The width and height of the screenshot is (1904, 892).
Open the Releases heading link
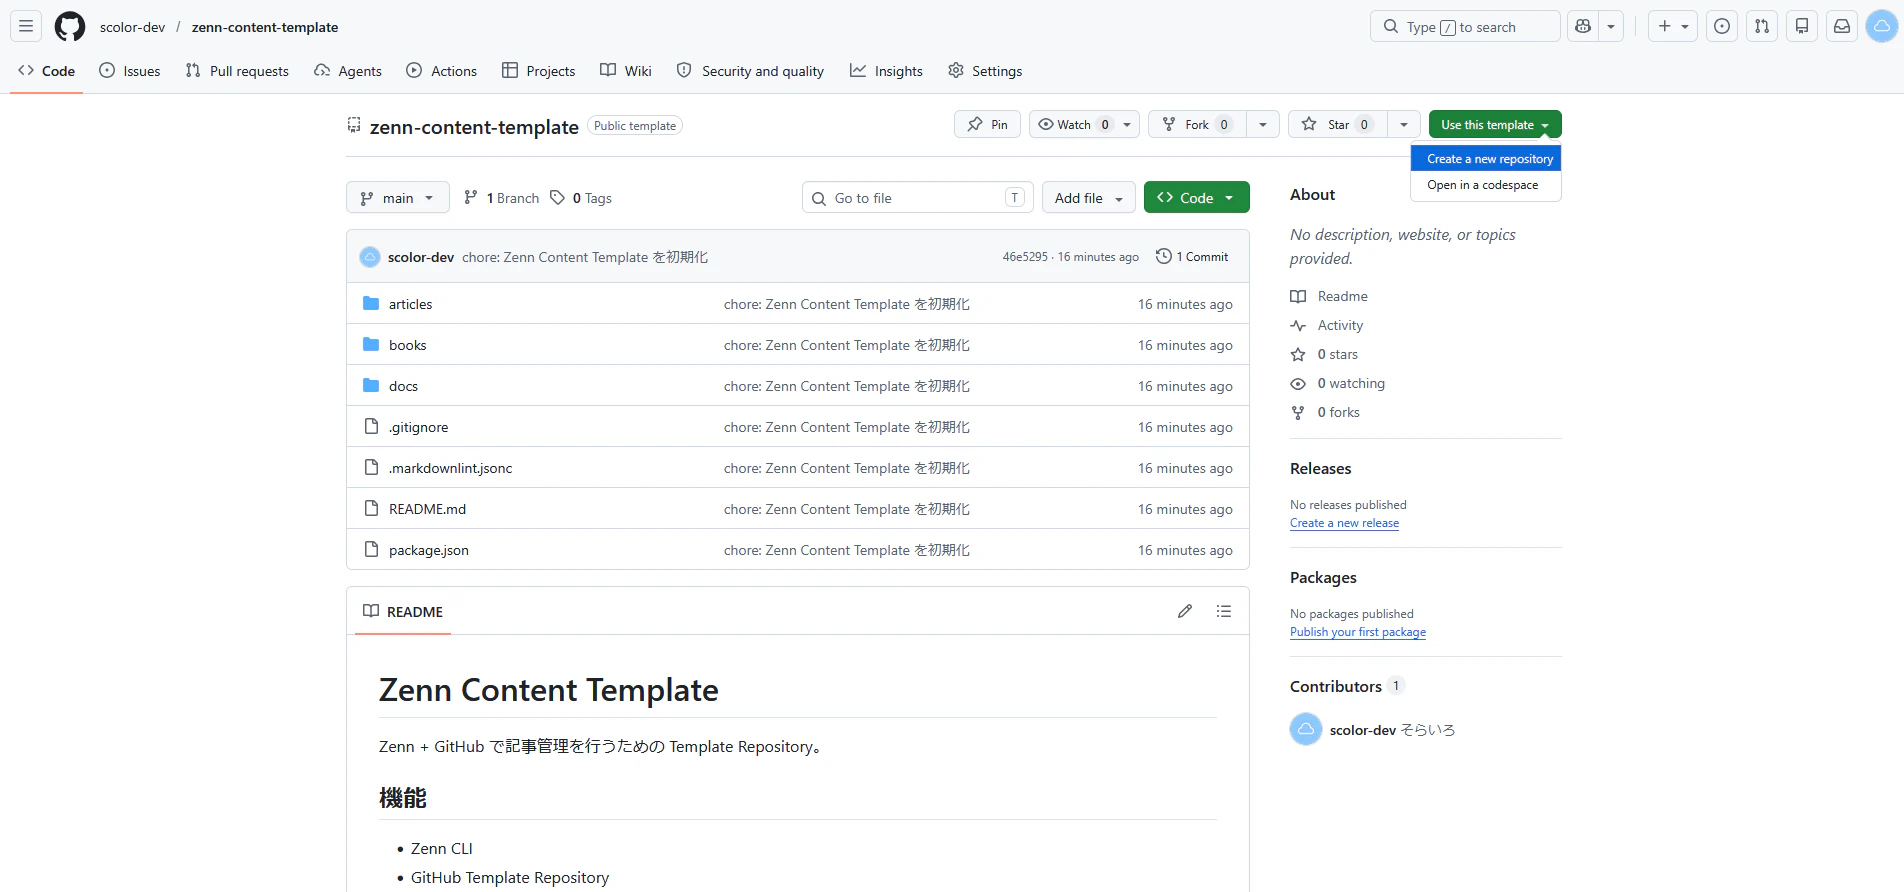[x=1320, y=468]
